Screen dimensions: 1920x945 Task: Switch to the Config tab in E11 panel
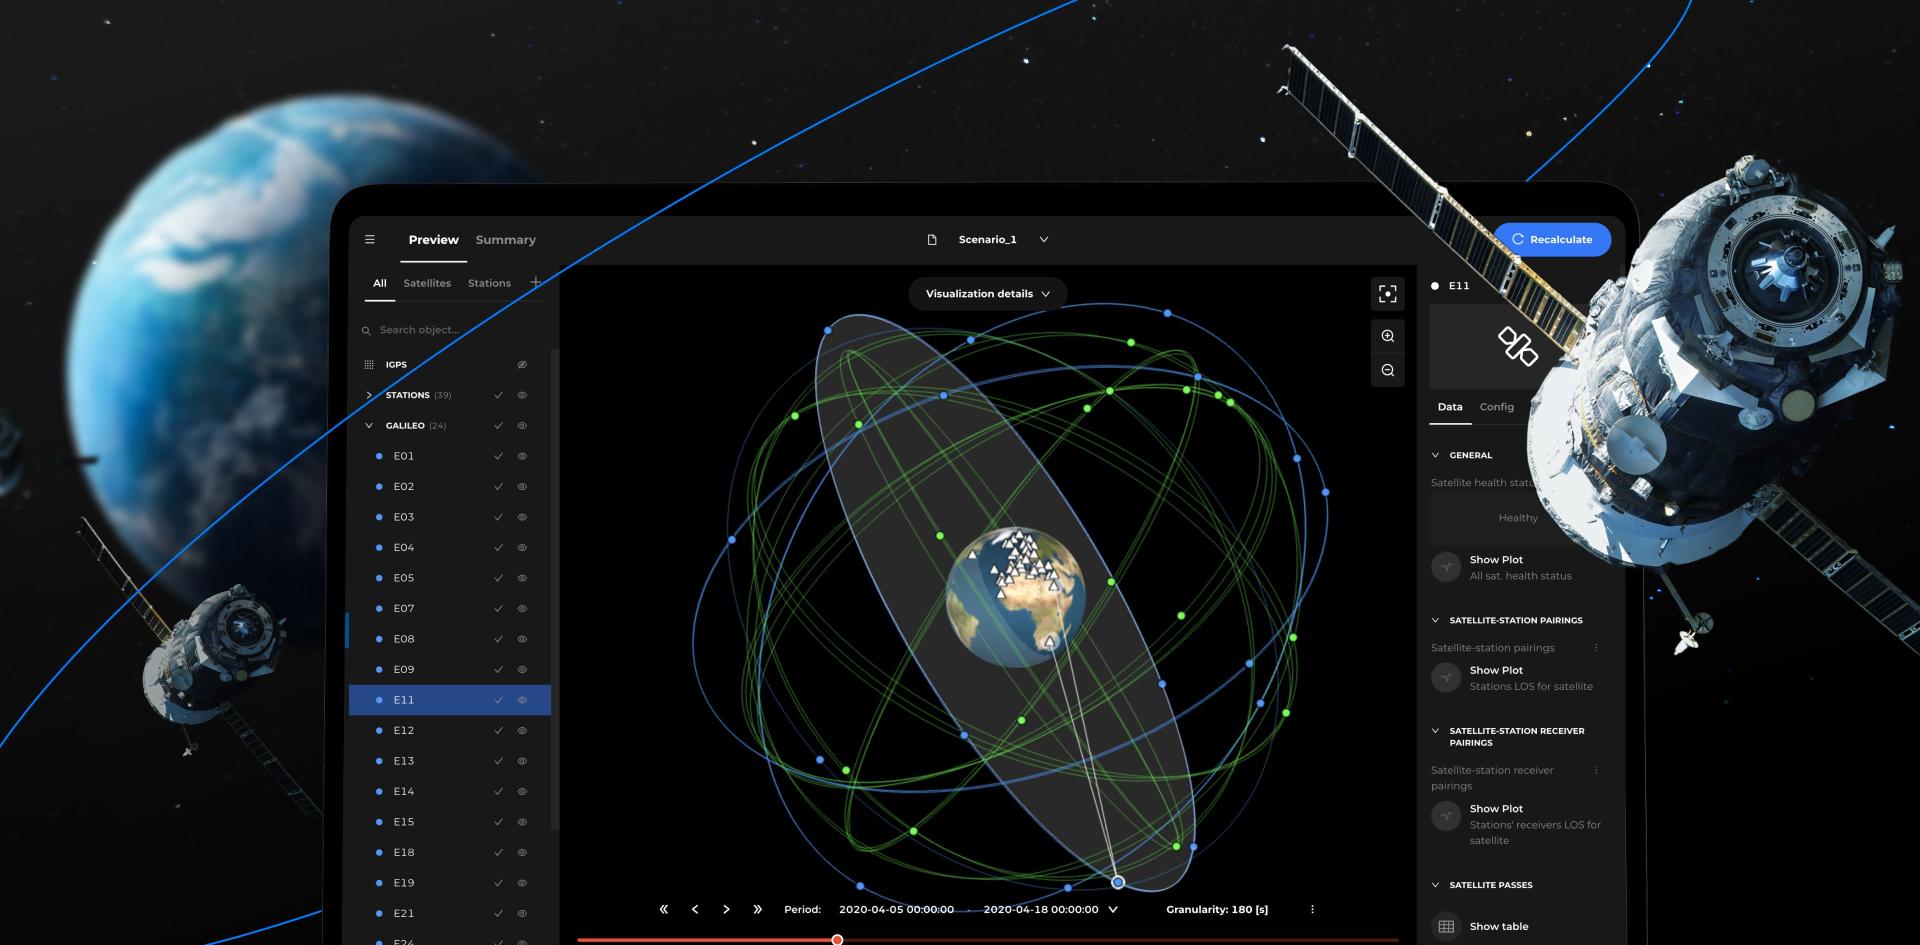(1496, 407)
